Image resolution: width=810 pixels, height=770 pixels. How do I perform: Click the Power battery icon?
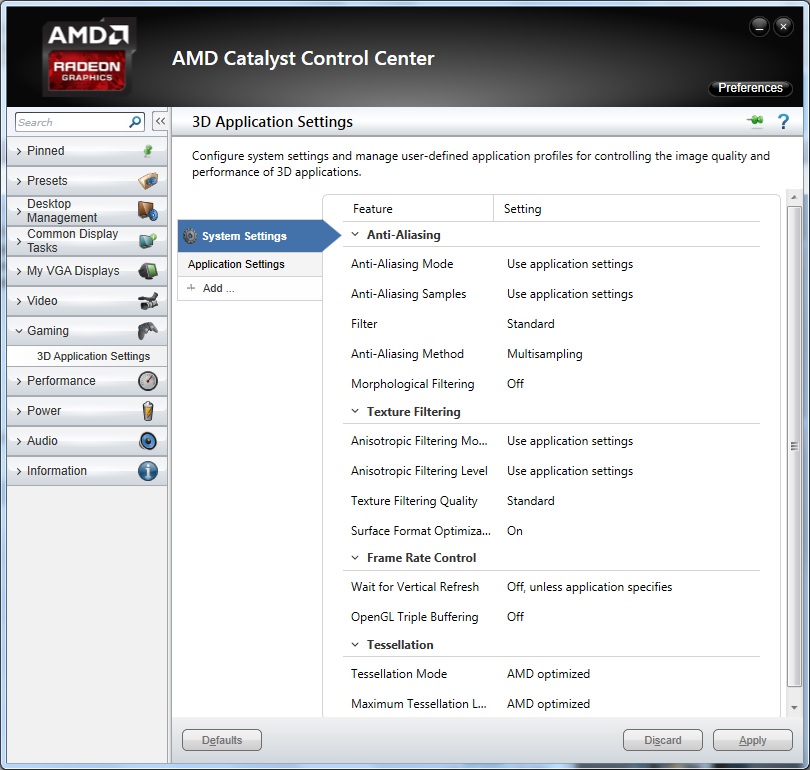147,411
